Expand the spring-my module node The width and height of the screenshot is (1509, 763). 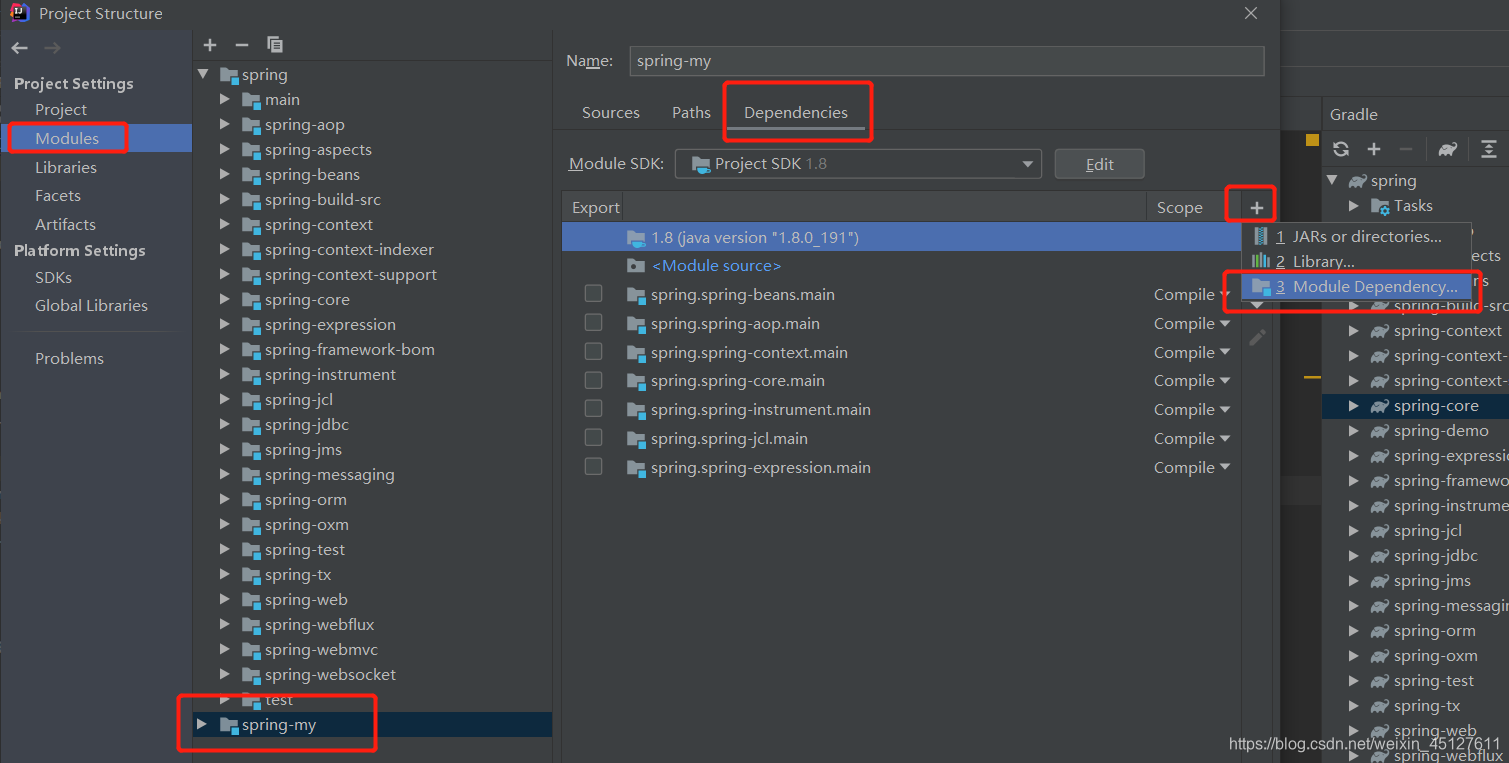203,725
